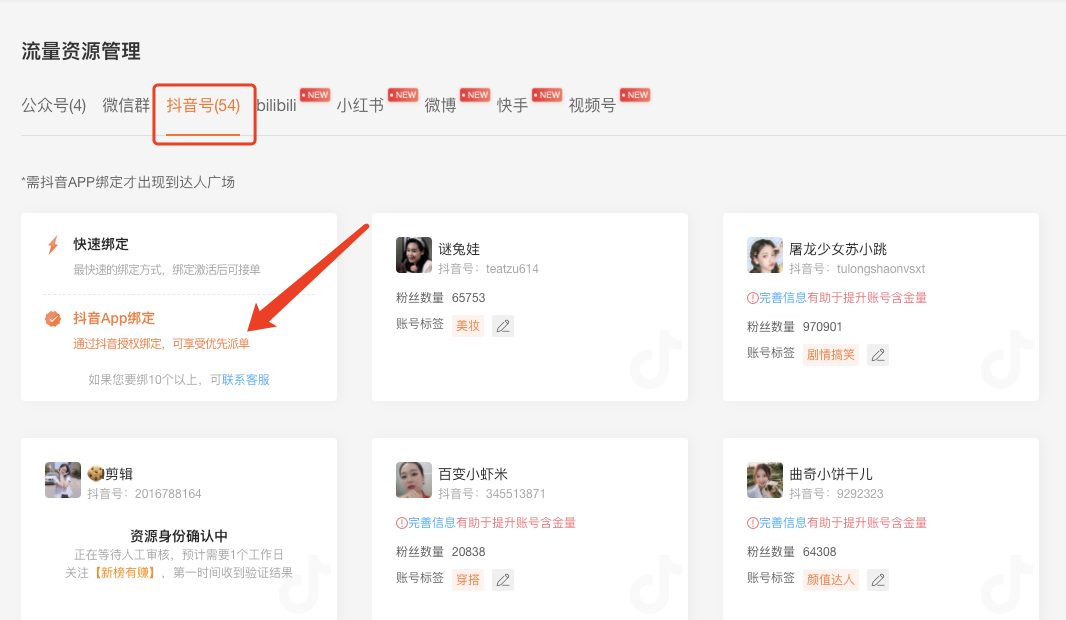
Task: Click the Douyin ID tulongshaonvsxt
Action: 880,269
